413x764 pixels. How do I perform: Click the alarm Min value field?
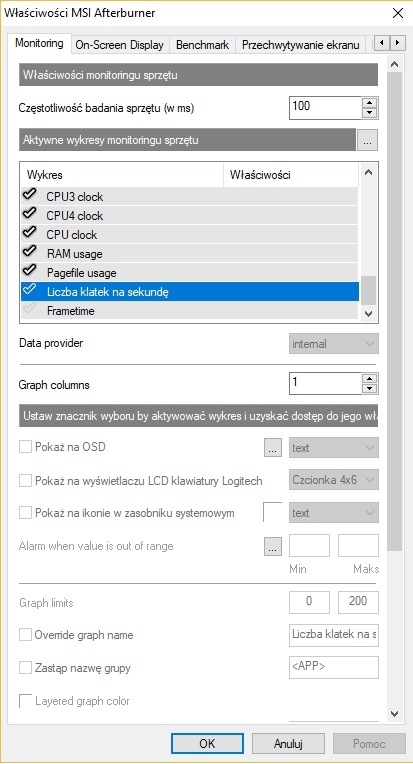309,546
